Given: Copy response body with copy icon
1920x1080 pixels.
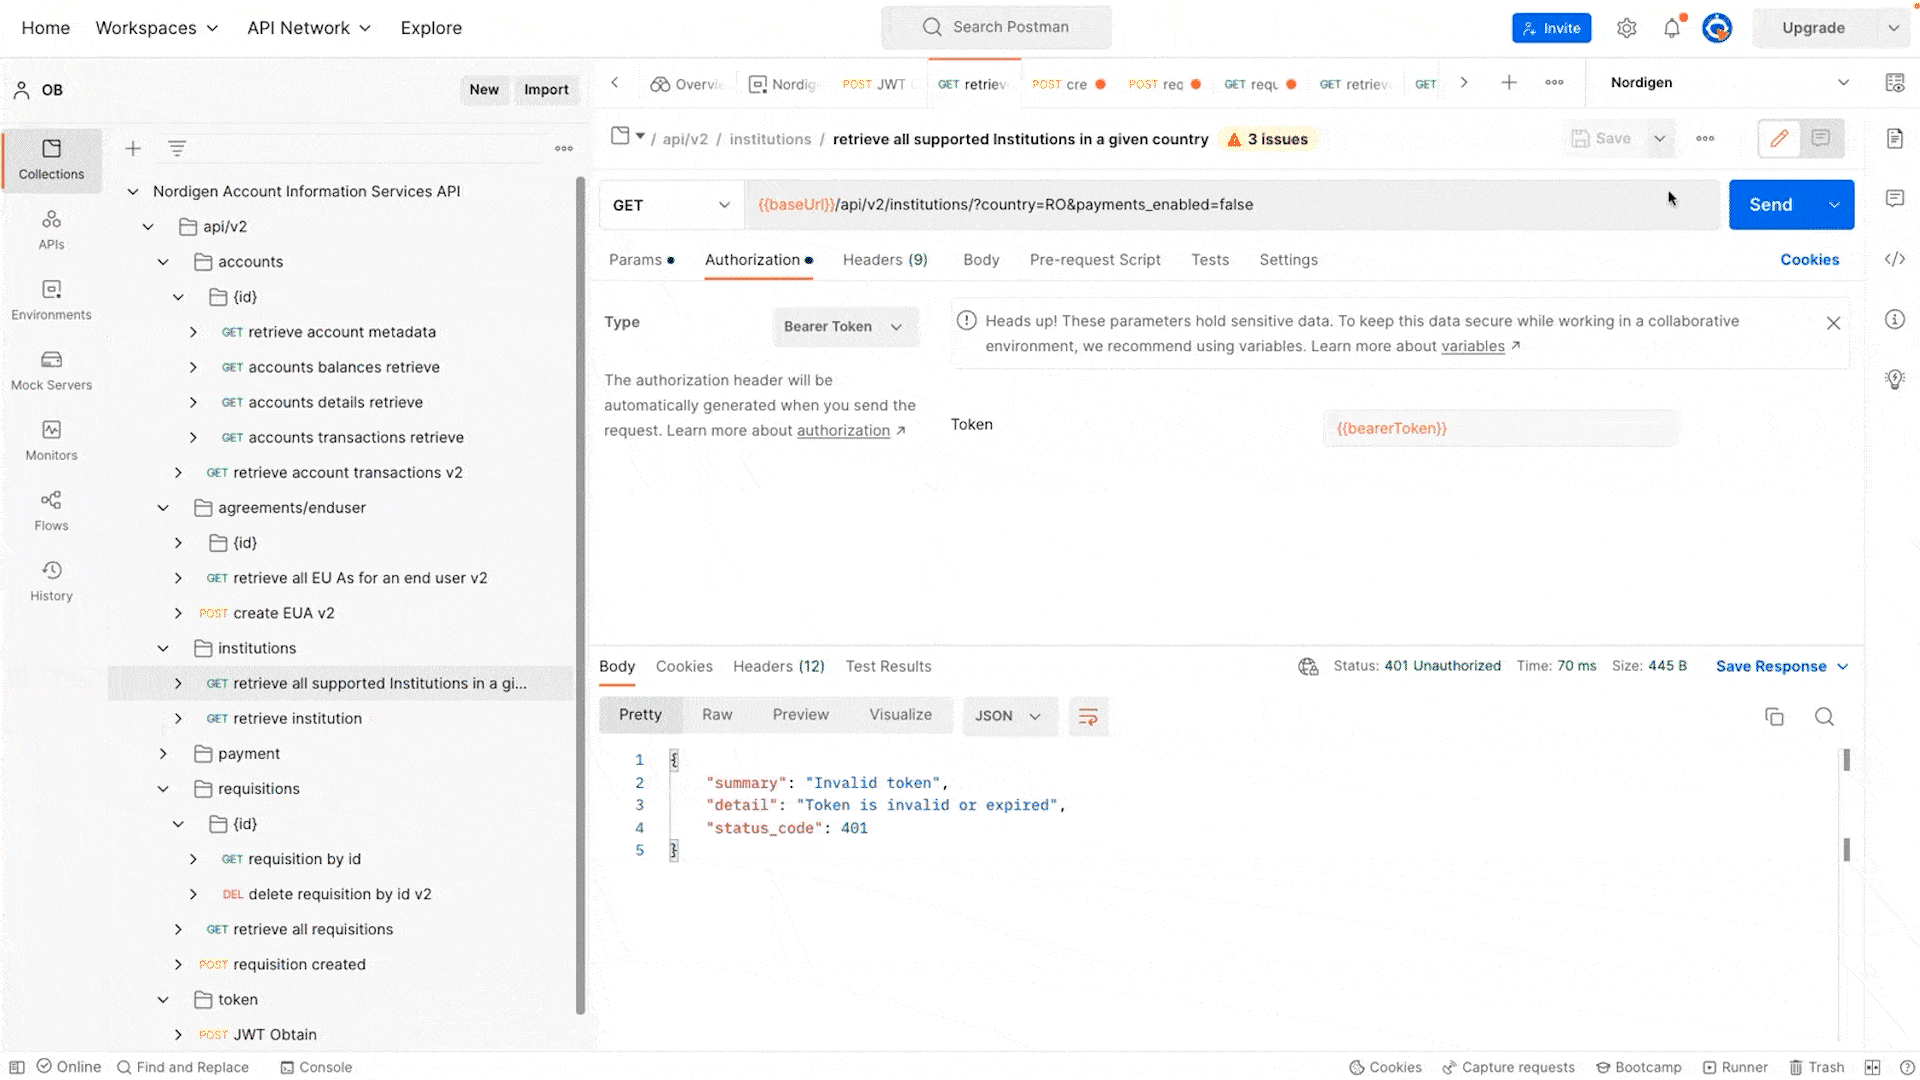Looking at the screenshot, I should [x=1774, y=716].
